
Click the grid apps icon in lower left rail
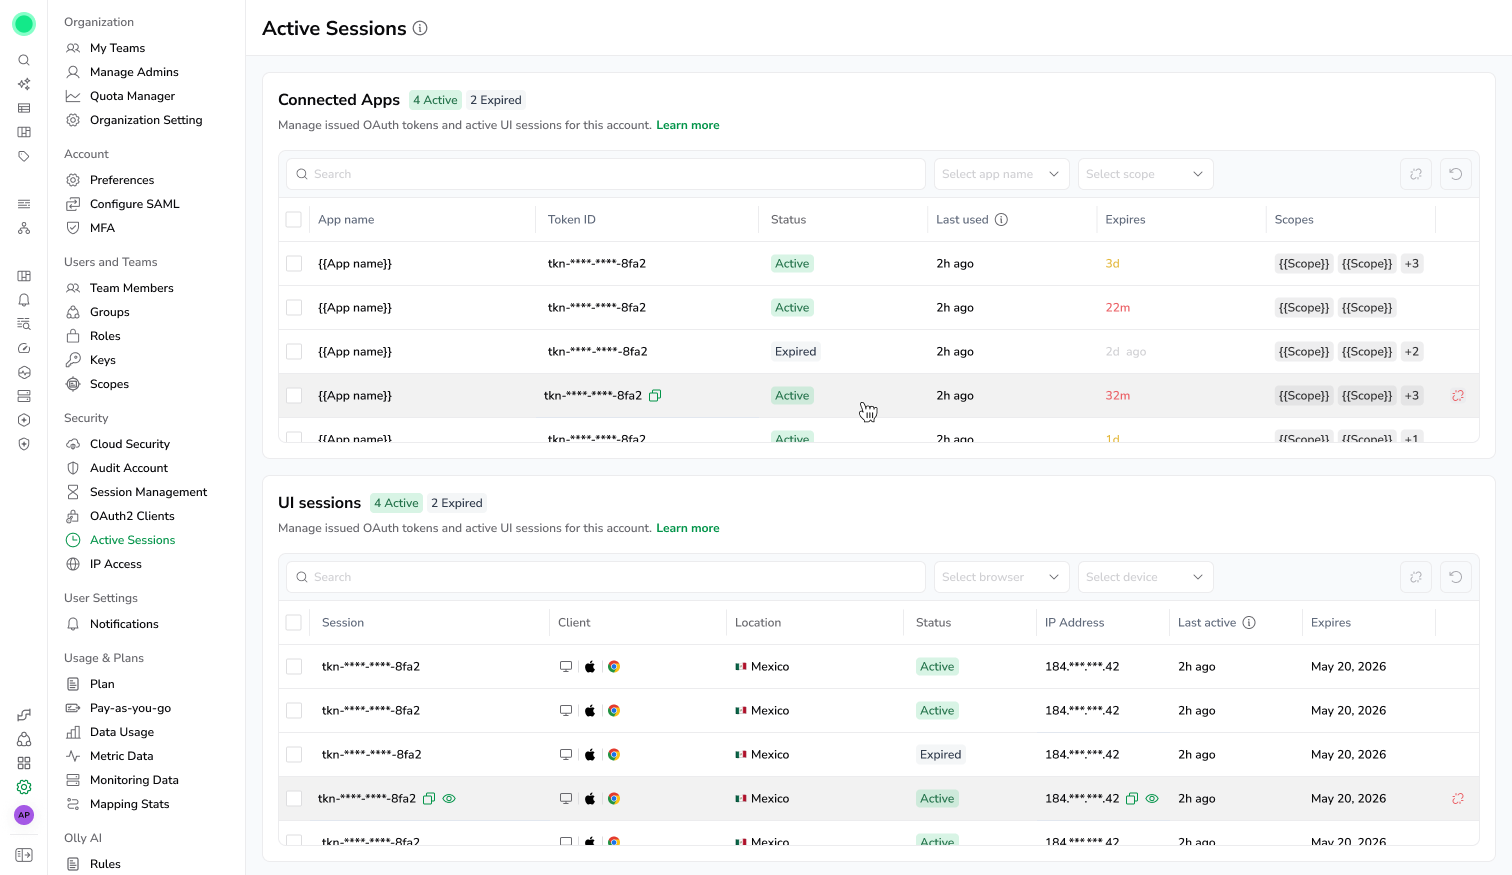click(x=24, y=763)
